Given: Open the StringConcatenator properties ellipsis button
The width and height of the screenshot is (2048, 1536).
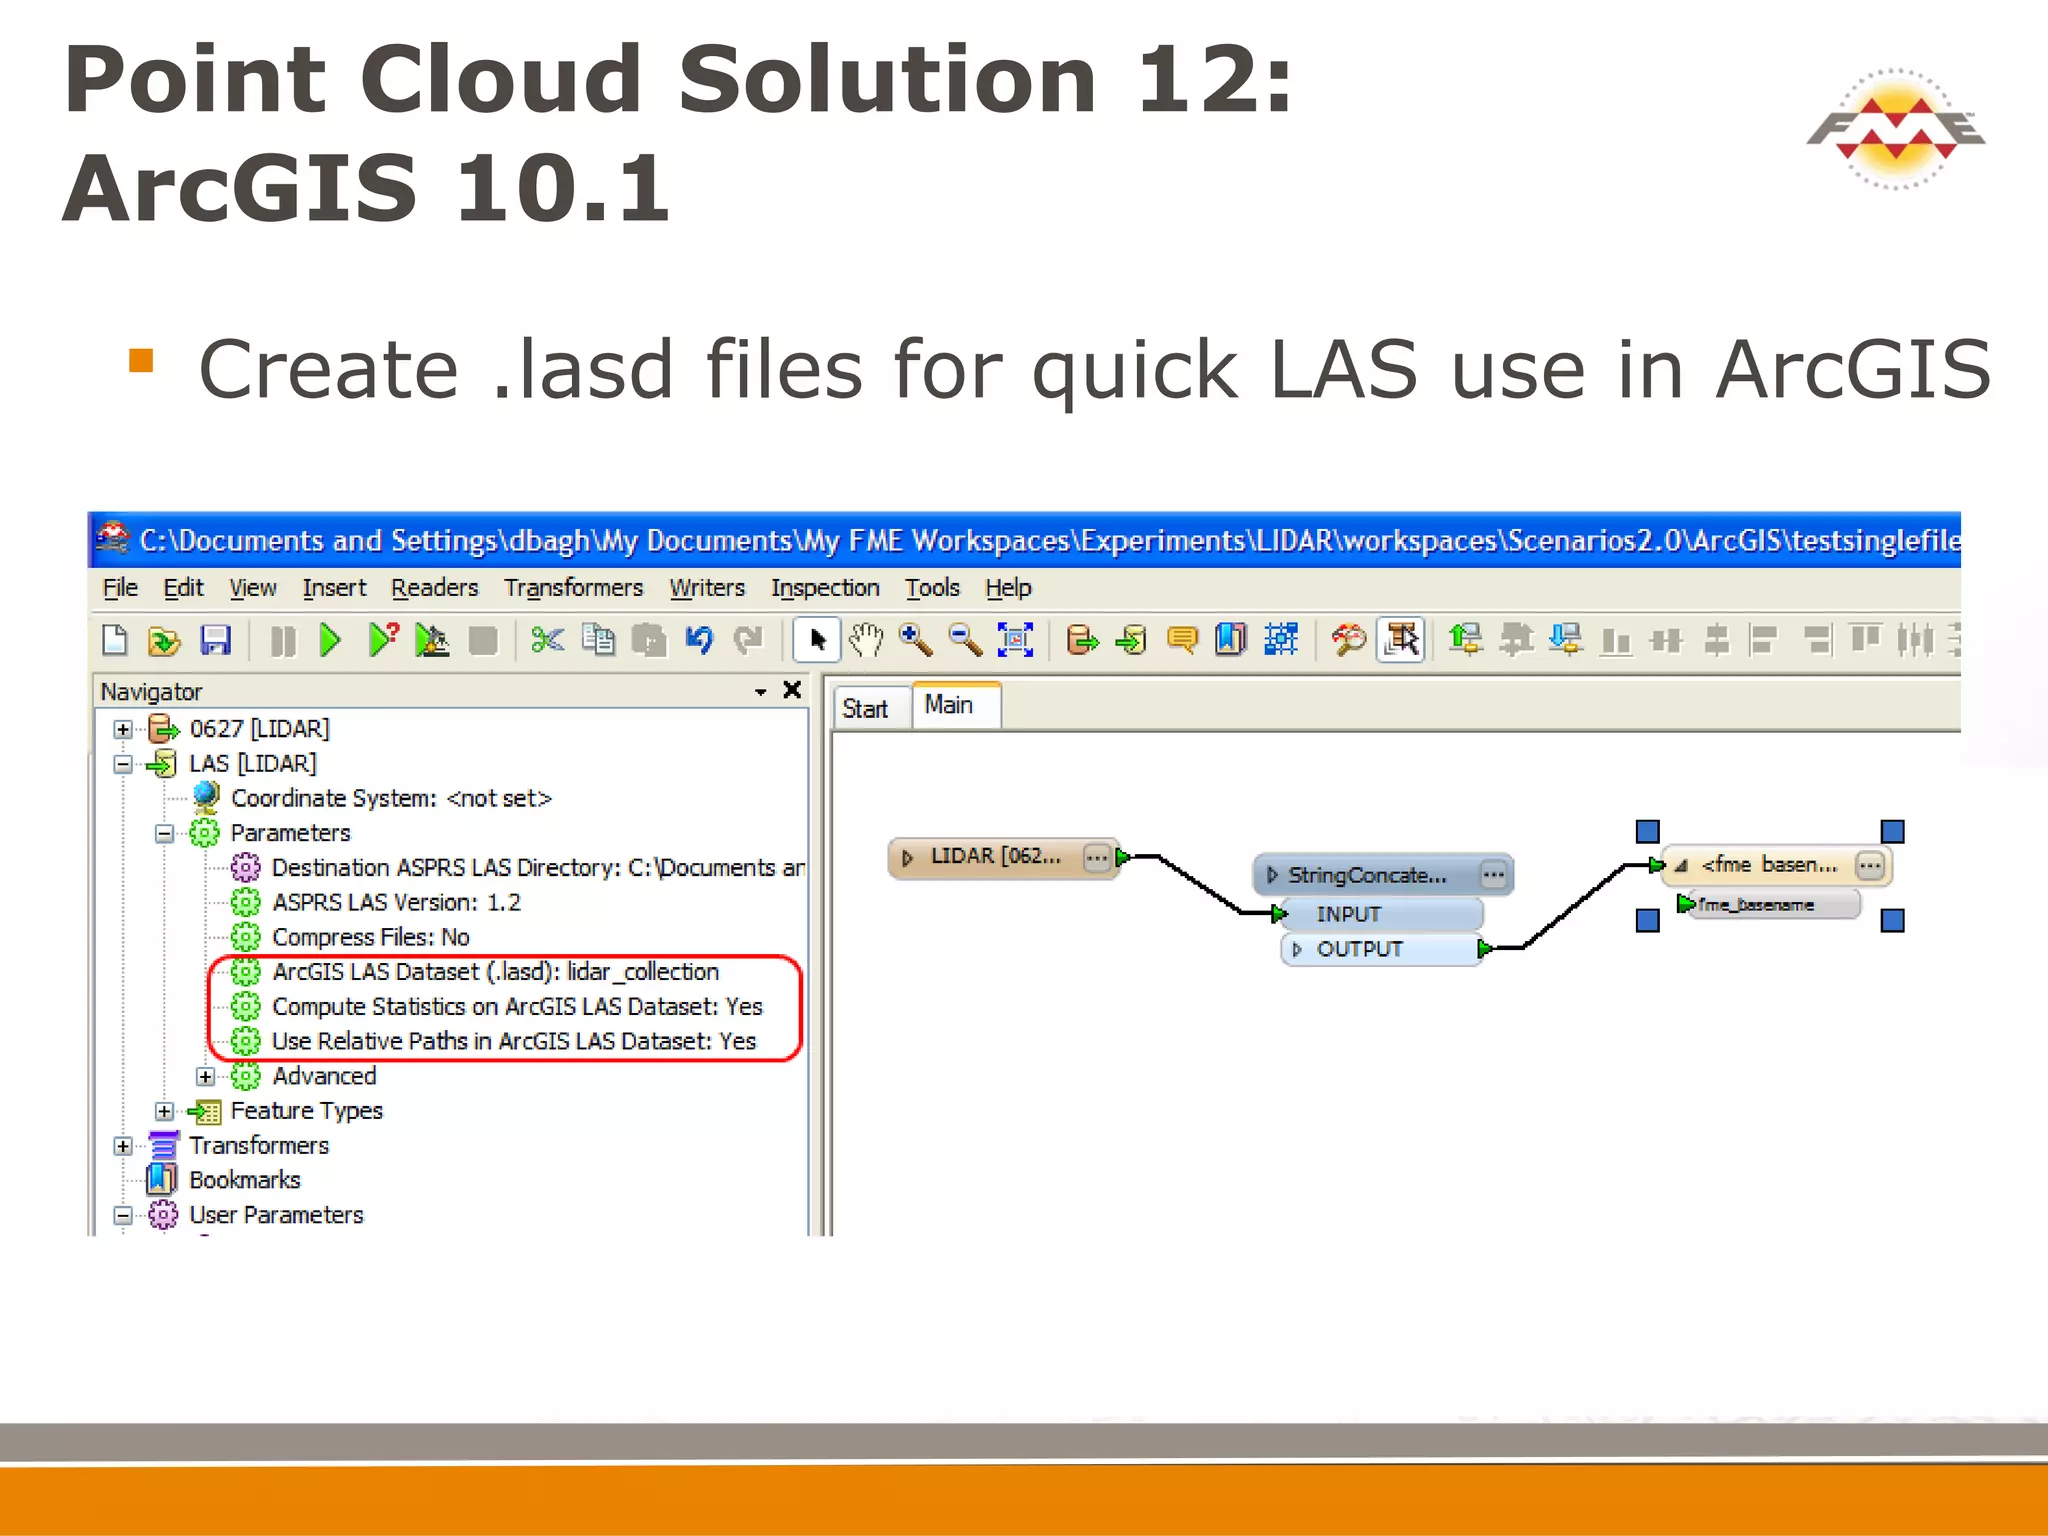Looking at the screenshot, I should 1494,875.
